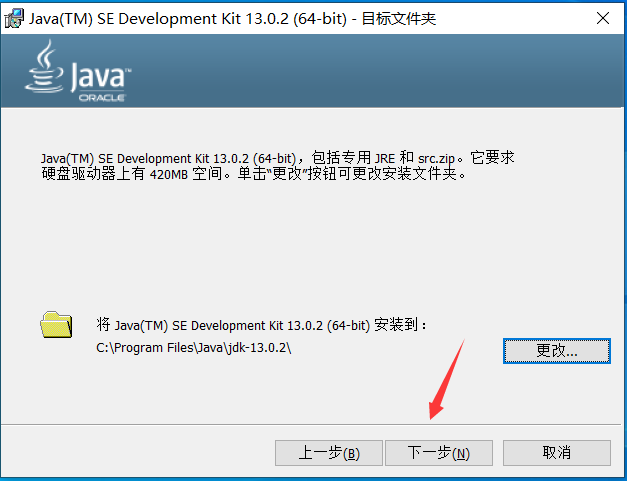Go back with 上一步(B)
This screenshot has width=627, height=481.
(x=329, y=453)
